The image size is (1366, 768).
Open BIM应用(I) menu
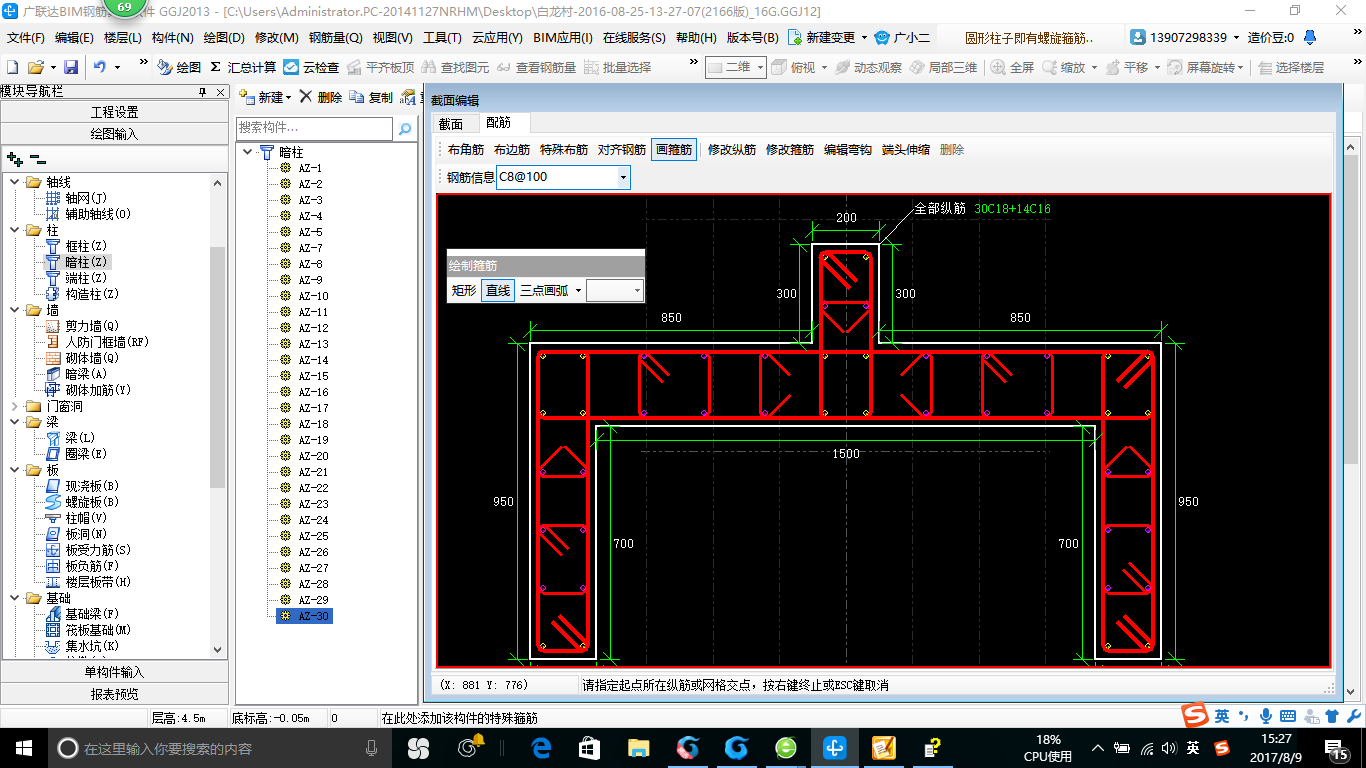[563, 38]
